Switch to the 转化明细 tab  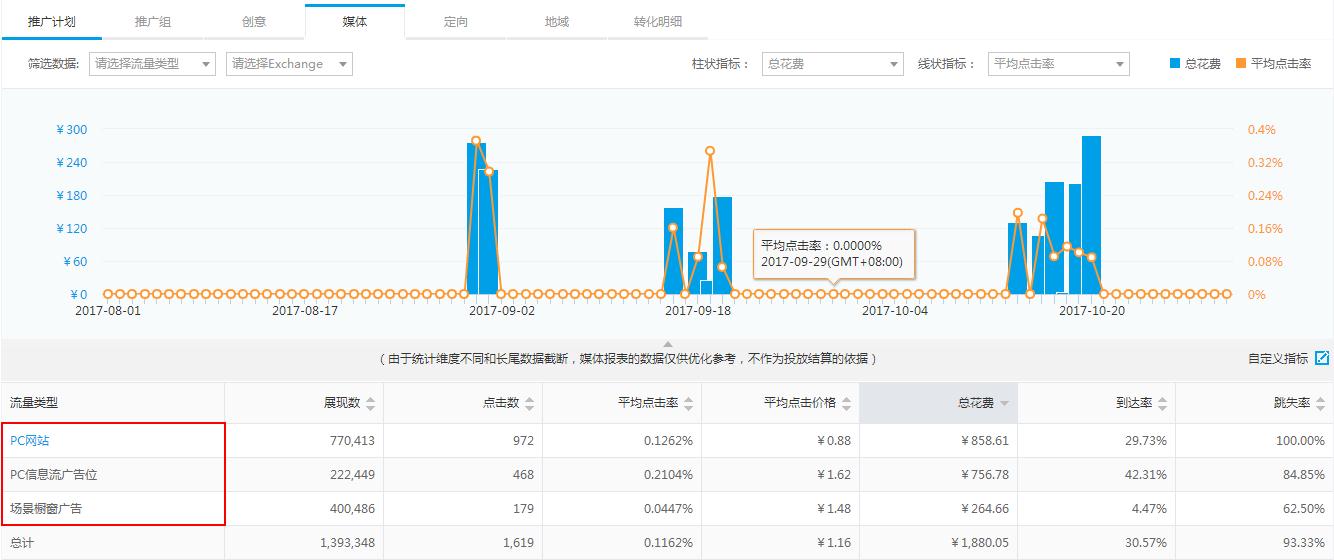pos(658,21)
